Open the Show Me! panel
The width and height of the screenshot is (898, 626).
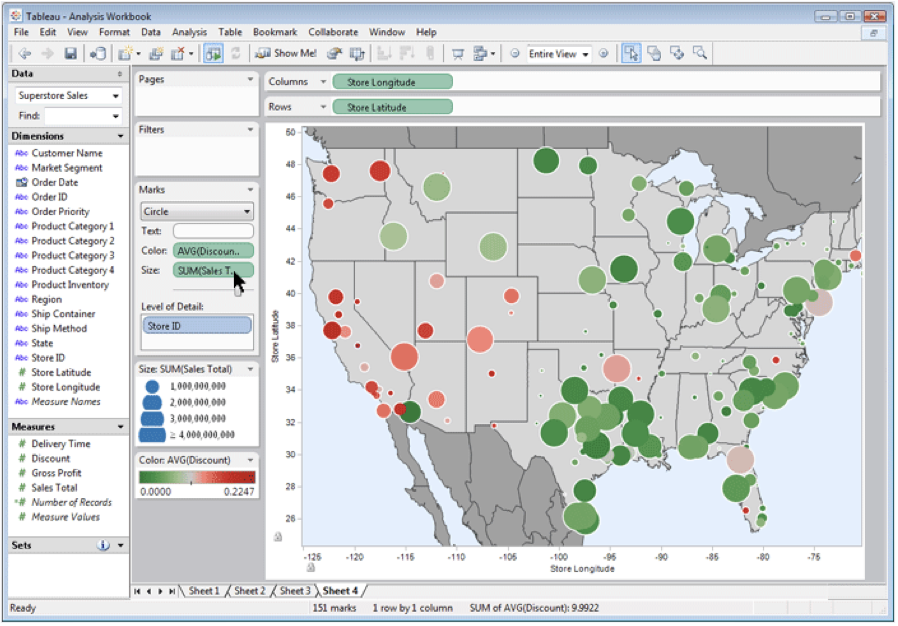pos(285,53)
